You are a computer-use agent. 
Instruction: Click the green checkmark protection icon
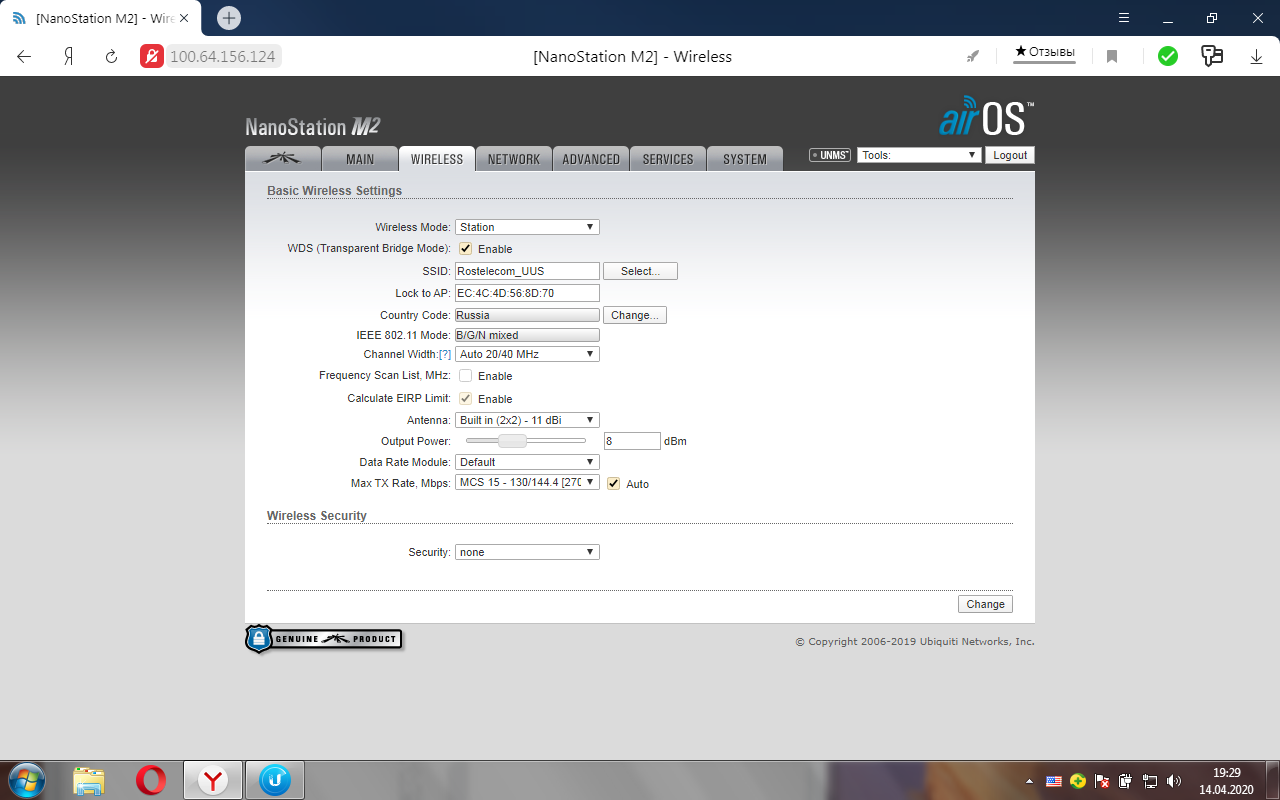[1168, 56]
